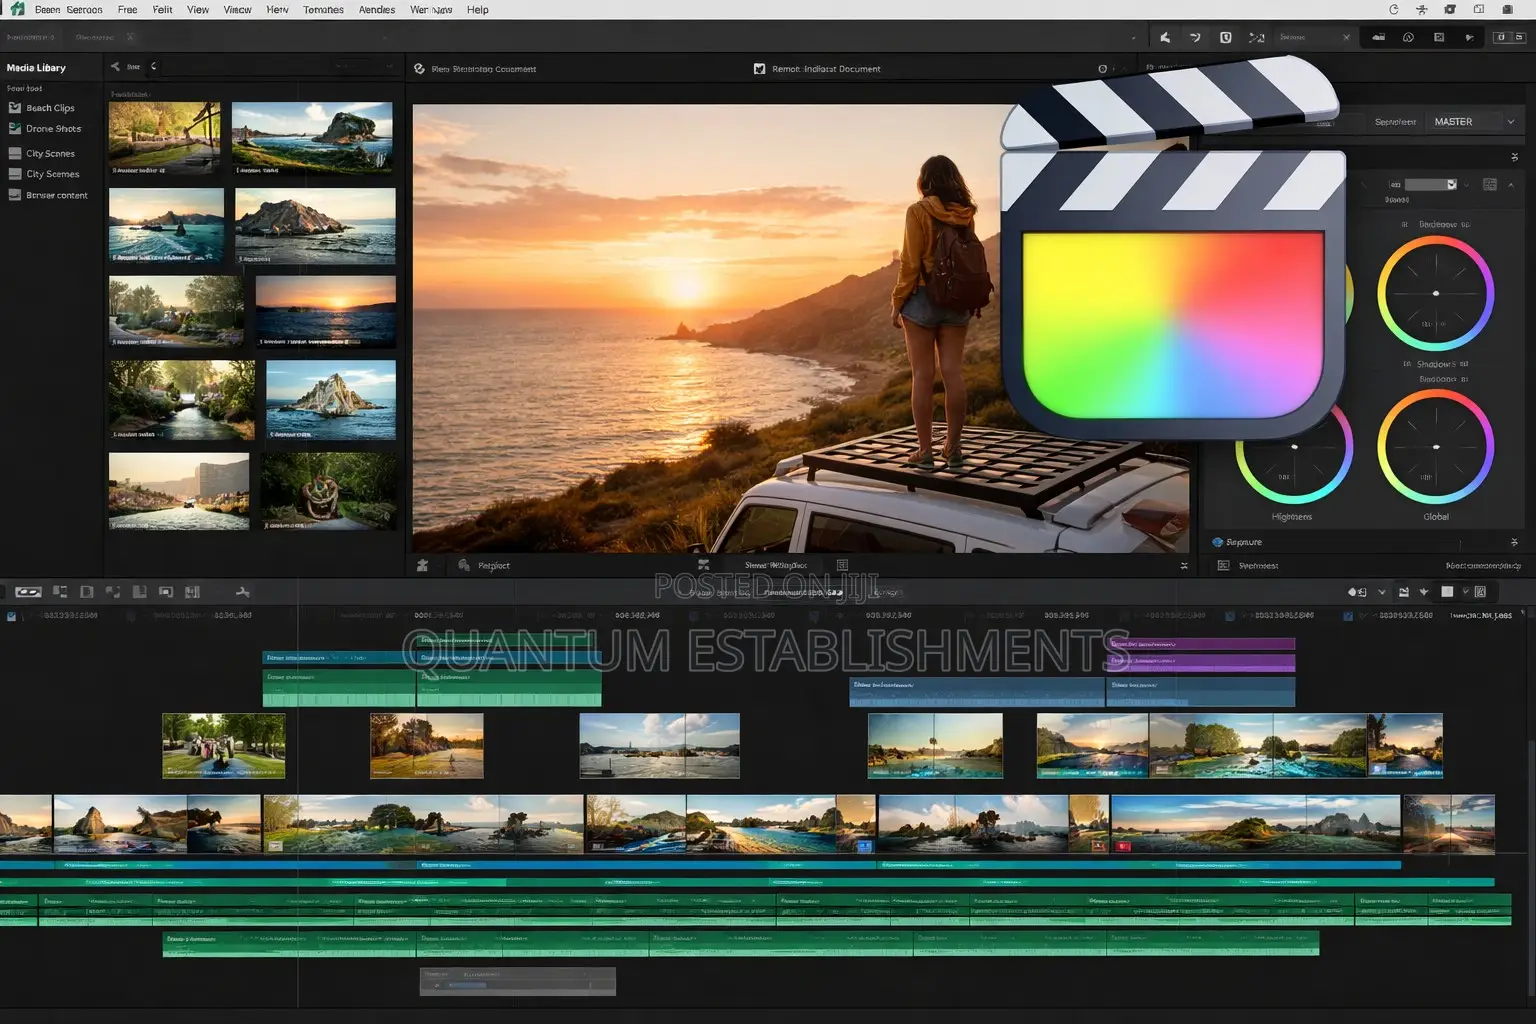This screenshot has height=1024, width=1536.
Task: Click the icon beside the row below Exposure
Action: pos(1223,565)
